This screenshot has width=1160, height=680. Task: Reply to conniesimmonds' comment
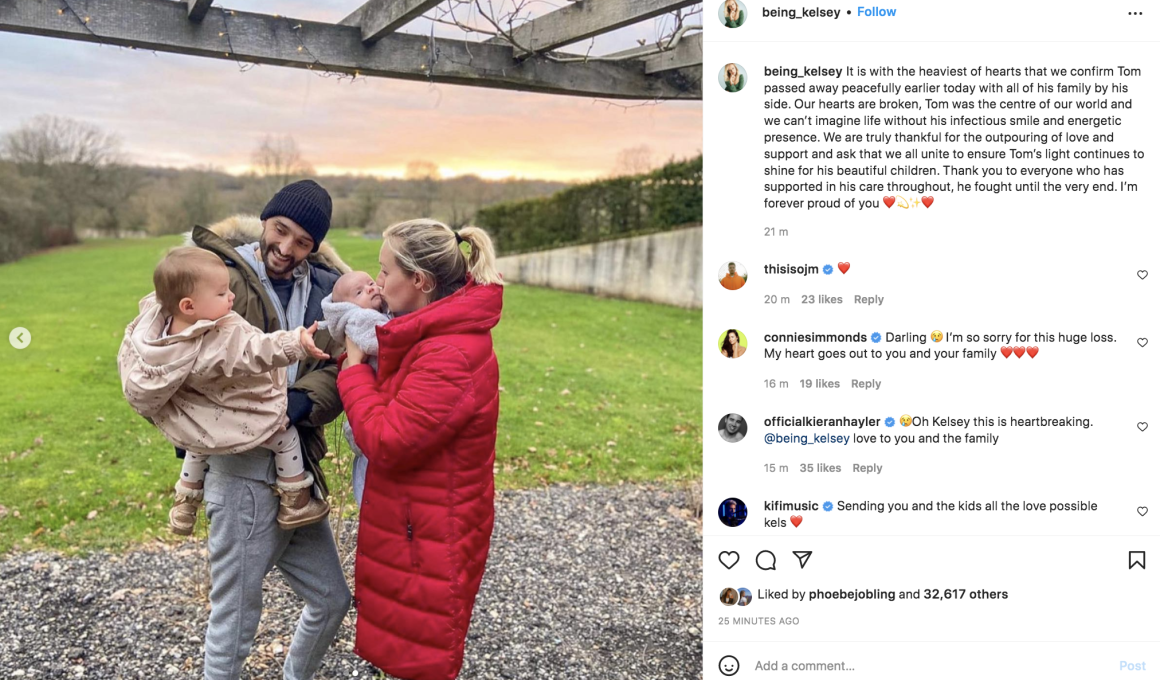pyautogui.click(x=866, y=383)
